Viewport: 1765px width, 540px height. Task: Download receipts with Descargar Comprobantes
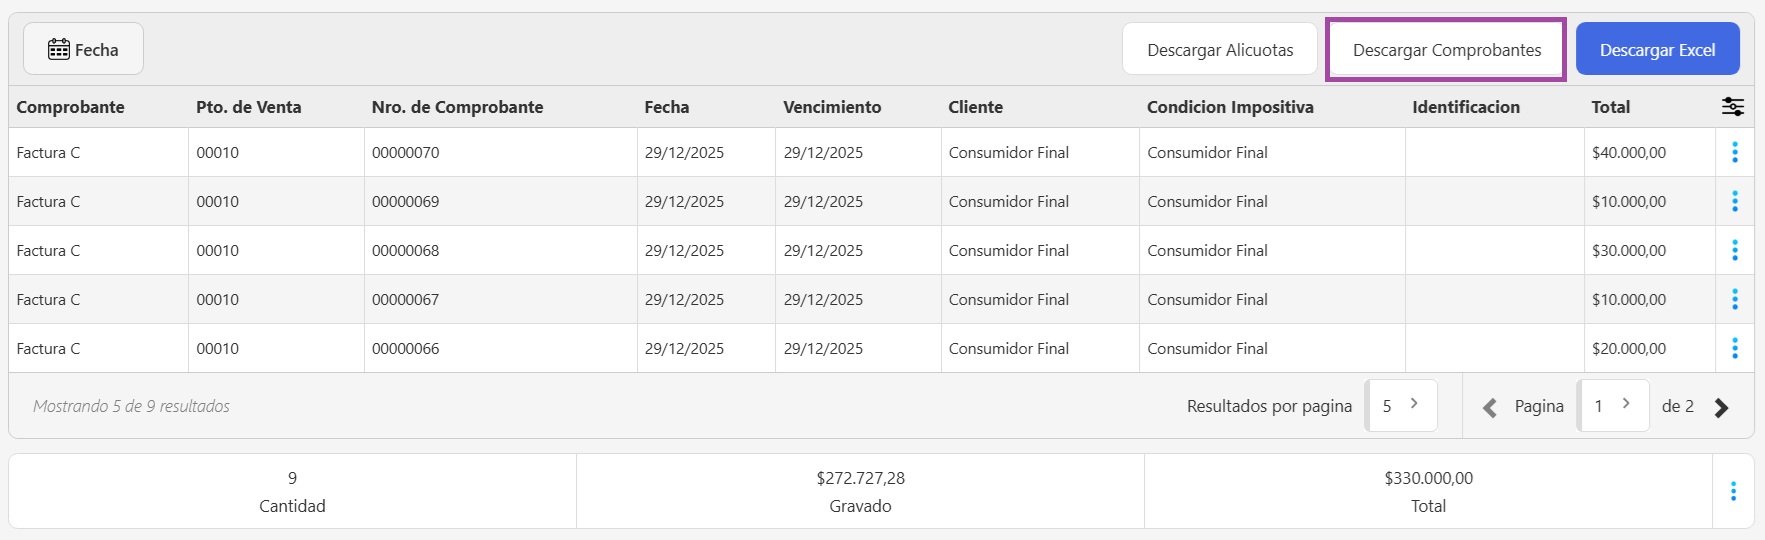[1446, 49]
